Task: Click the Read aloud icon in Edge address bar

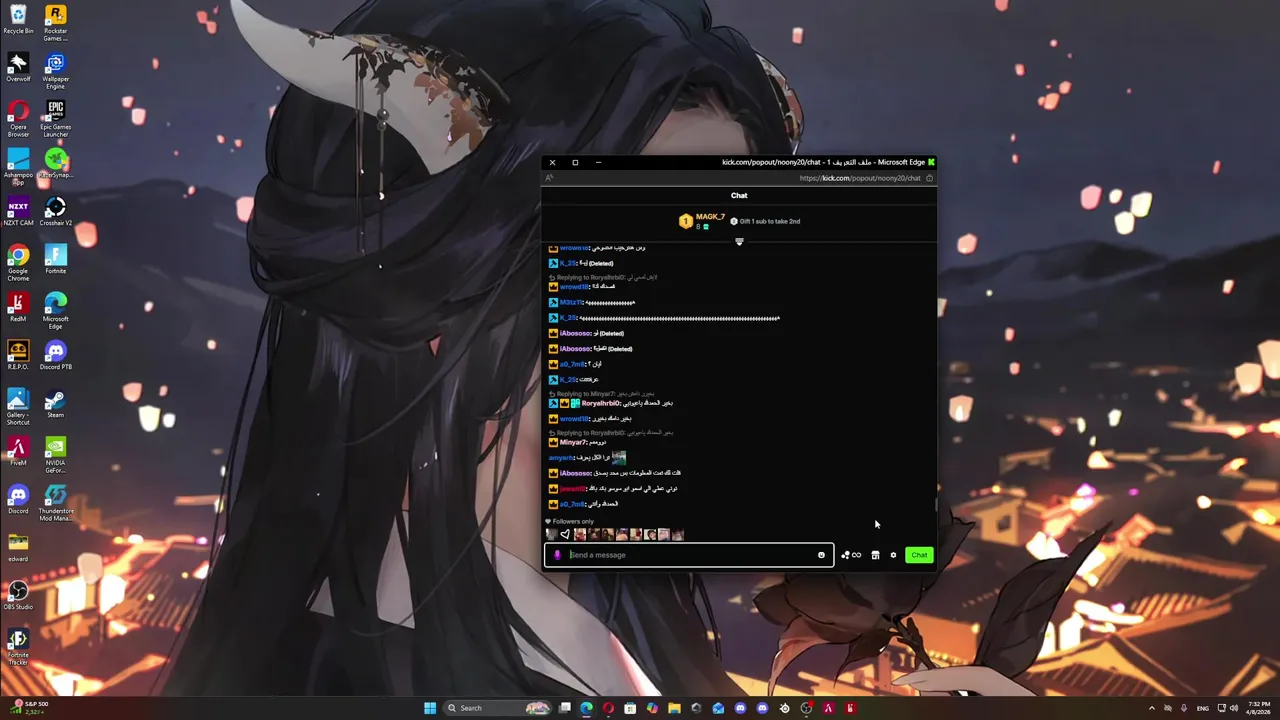Action: pos(549,178)
